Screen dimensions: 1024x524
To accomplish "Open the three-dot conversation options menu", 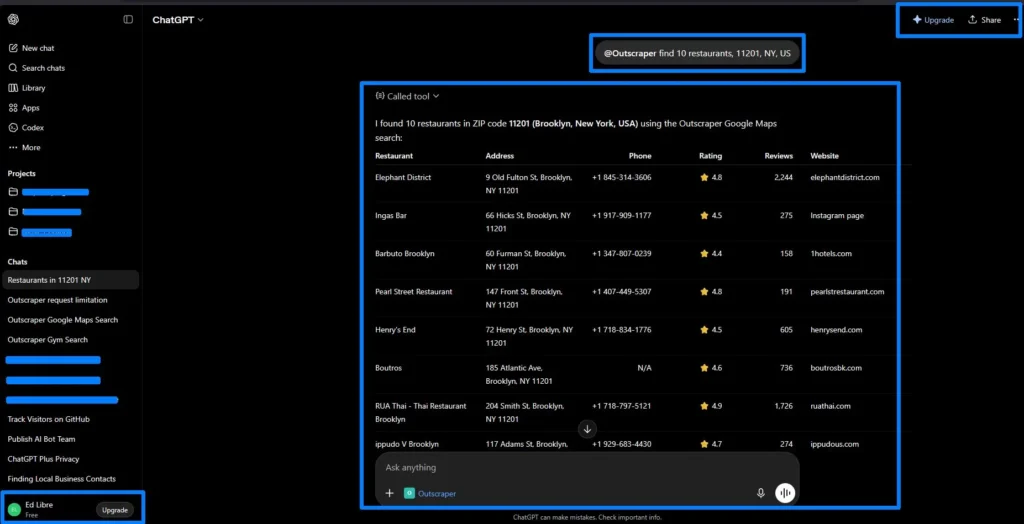I will [x=1016, y=20].
